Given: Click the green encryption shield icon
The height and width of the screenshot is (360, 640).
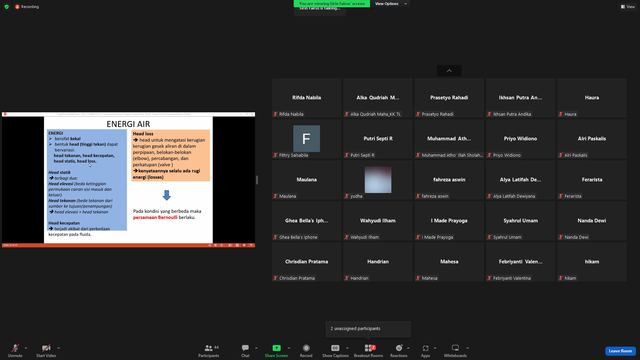Looking at the screenshot, I should tap(7, 7).
